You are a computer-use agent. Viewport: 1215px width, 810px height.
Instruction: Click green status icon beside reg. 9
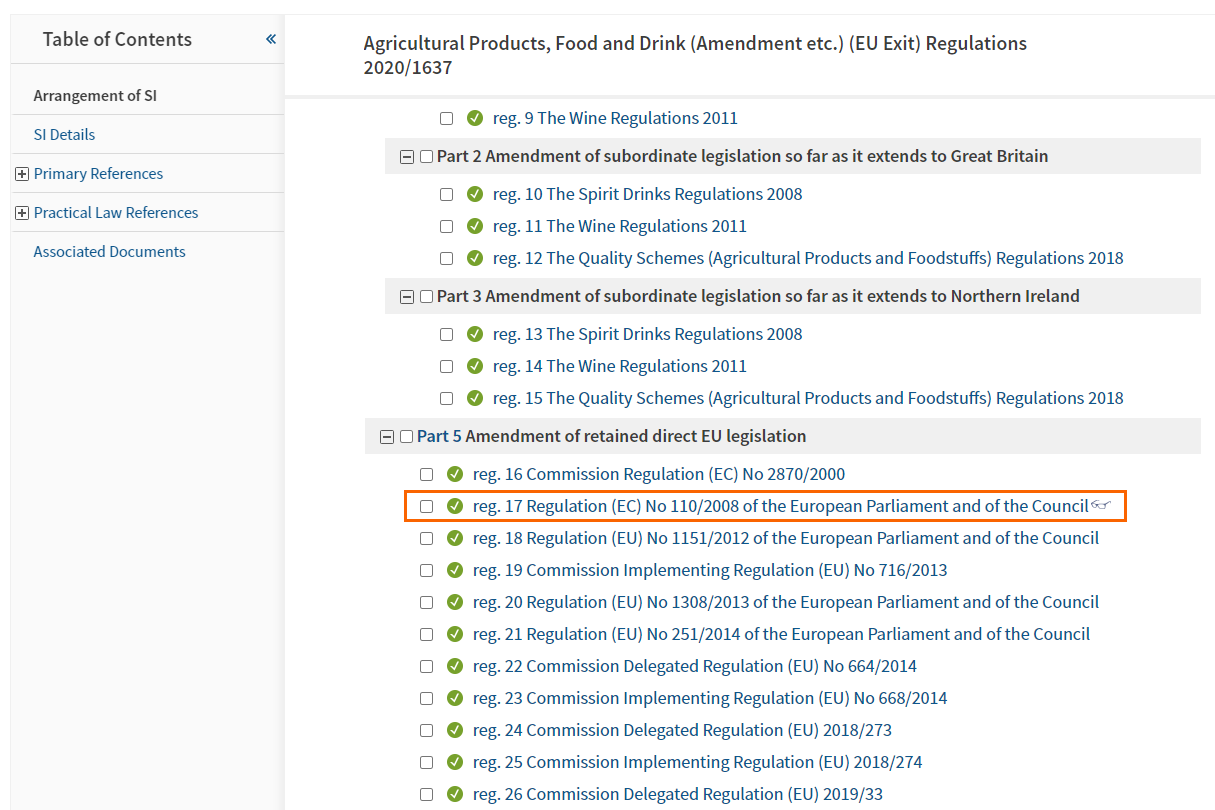coord(475,118)
